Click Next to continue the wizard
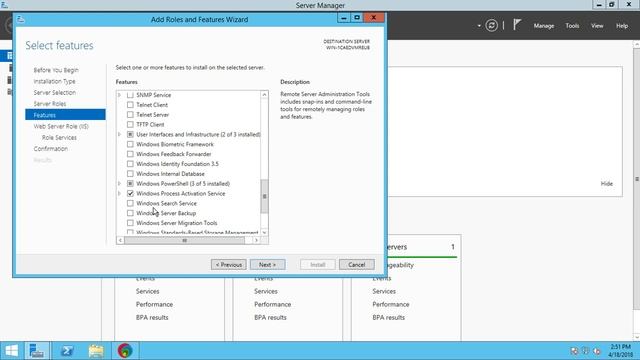This screenshot has height=360, width=640. 267,264
